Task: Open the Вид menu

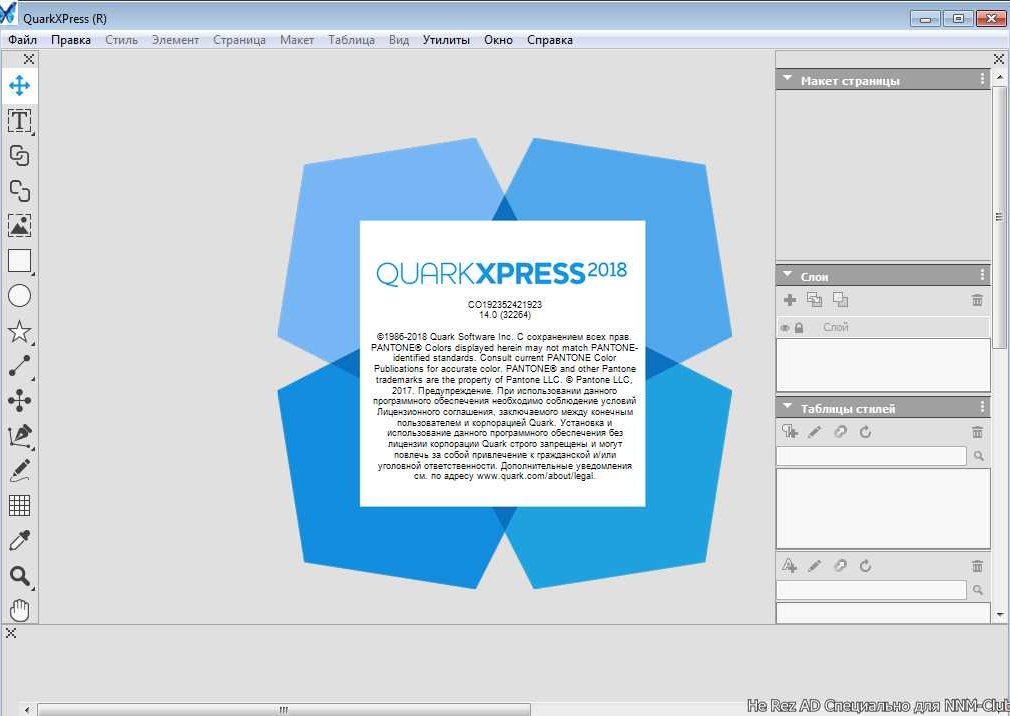Action: (399, 40)
